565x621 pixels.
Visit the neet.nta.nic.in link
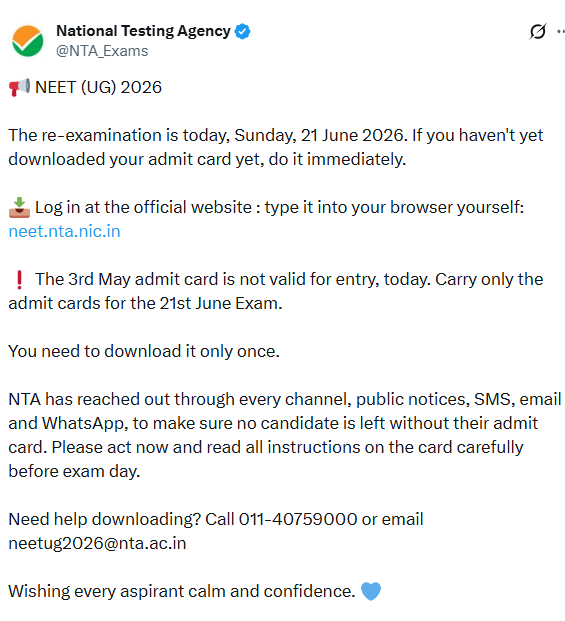pos(65,231)
